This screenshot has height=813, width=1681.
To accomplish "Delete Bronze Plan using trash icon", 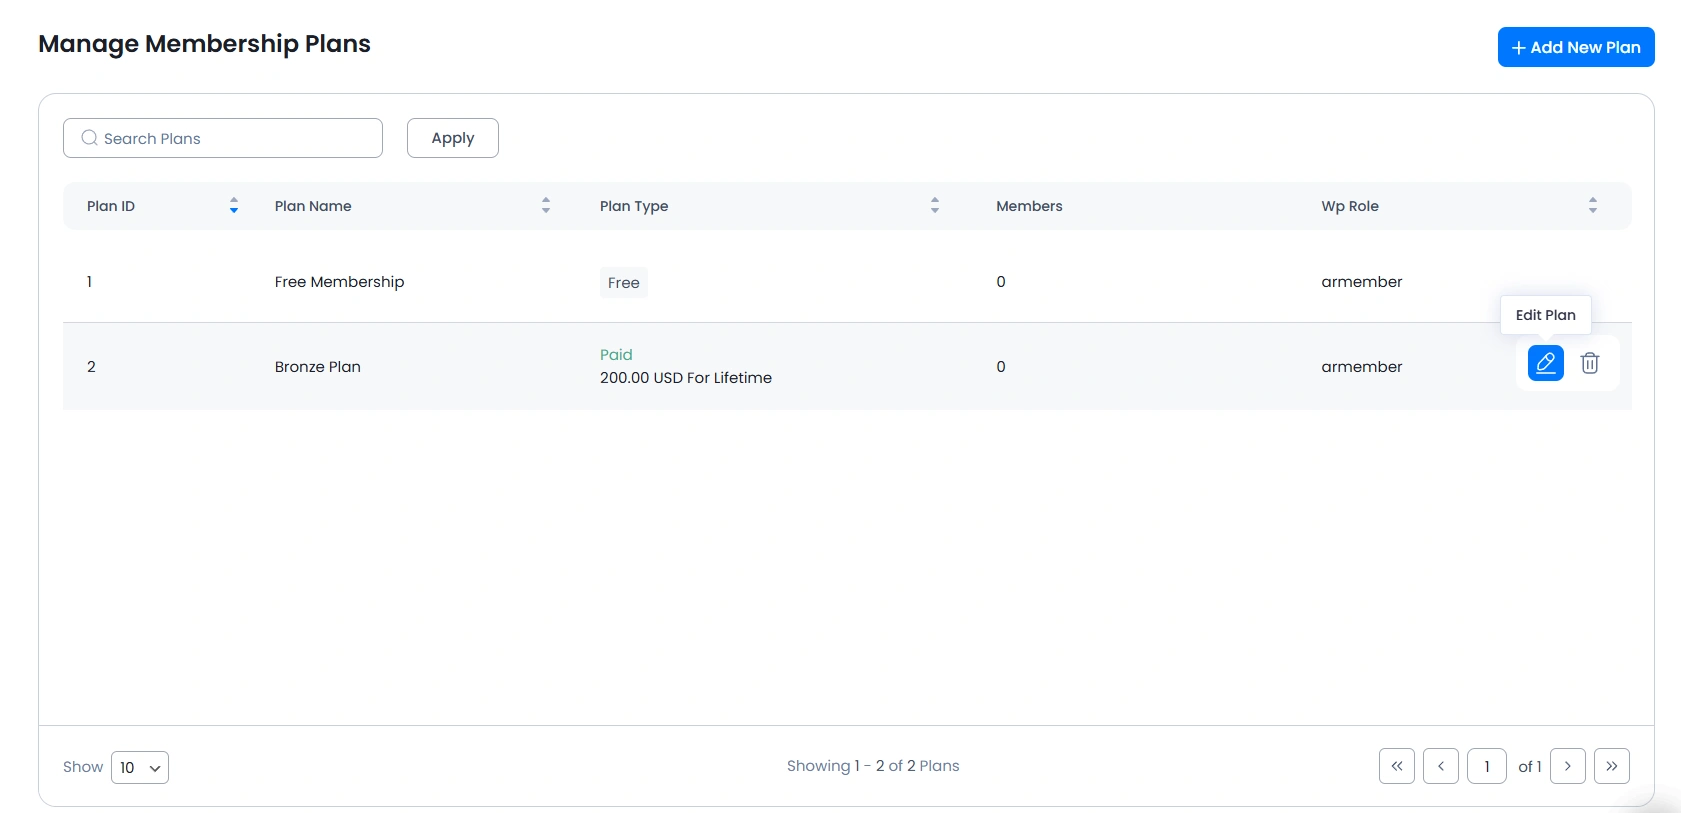I will (x=1589, y=363).
